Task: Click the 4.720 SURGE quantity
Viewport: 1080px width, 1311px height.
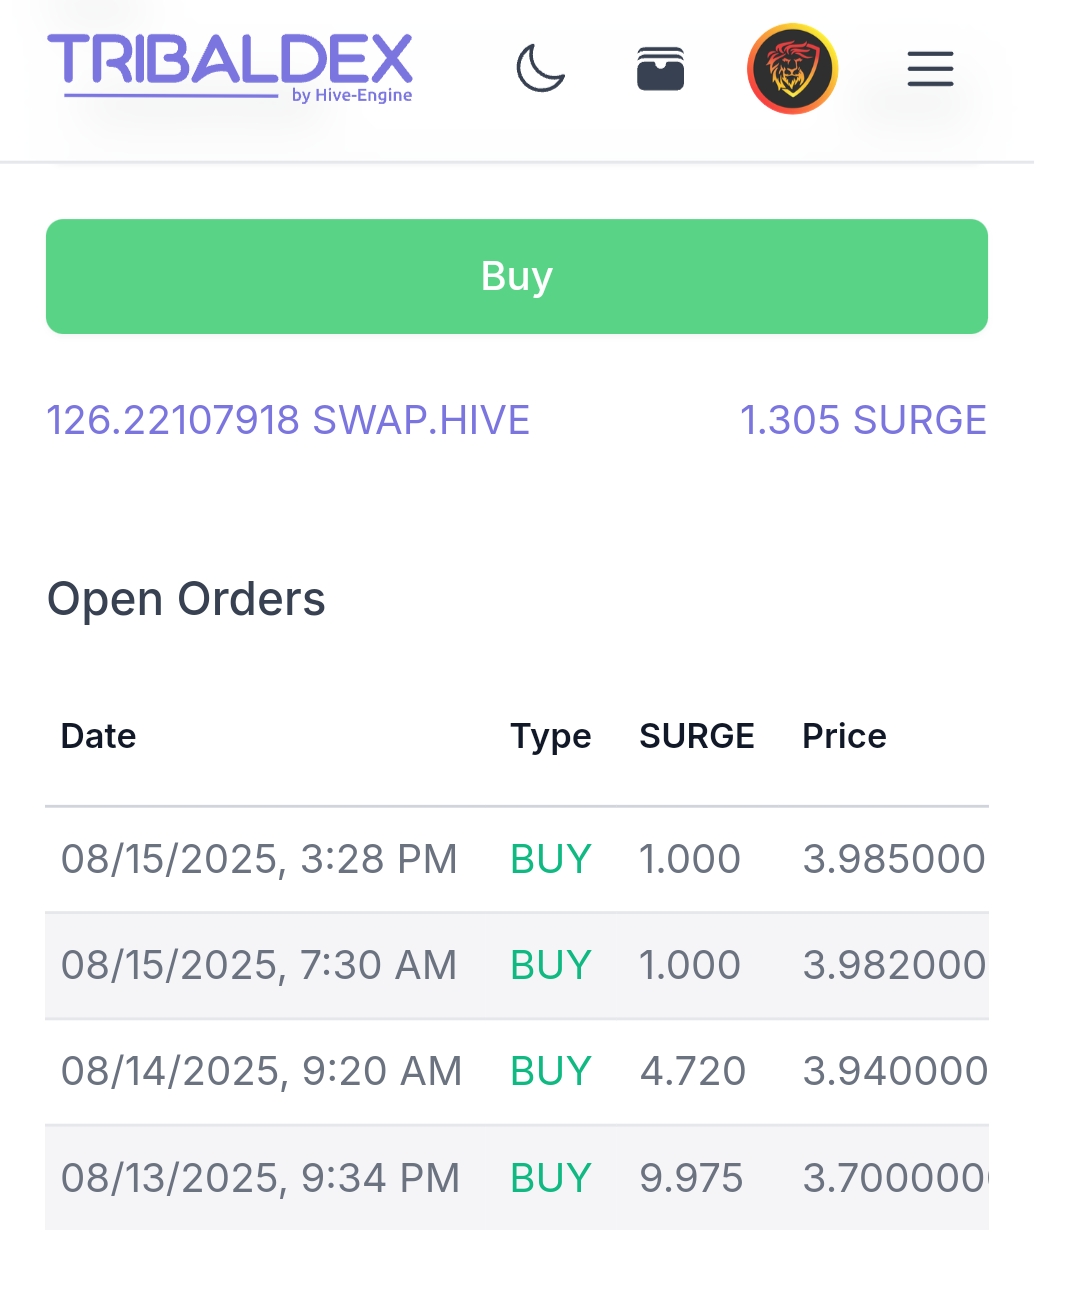Action: point(693,1071)
